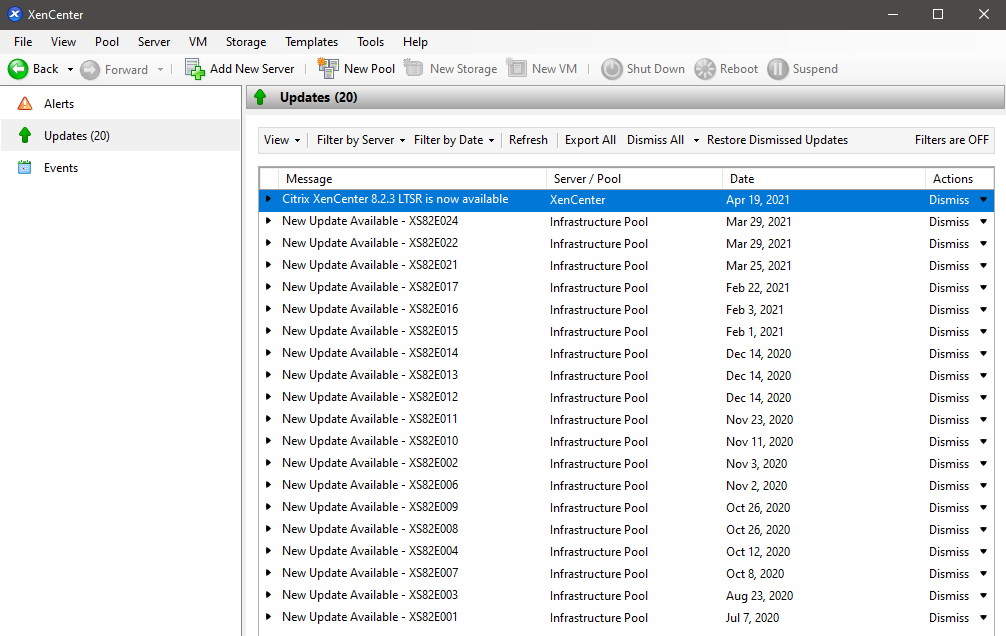The width and height of the screenshot is (1006, 636).
Task: Click the New Pool toolbar icon
Action: pyautogui.click(x=328, y=69)
